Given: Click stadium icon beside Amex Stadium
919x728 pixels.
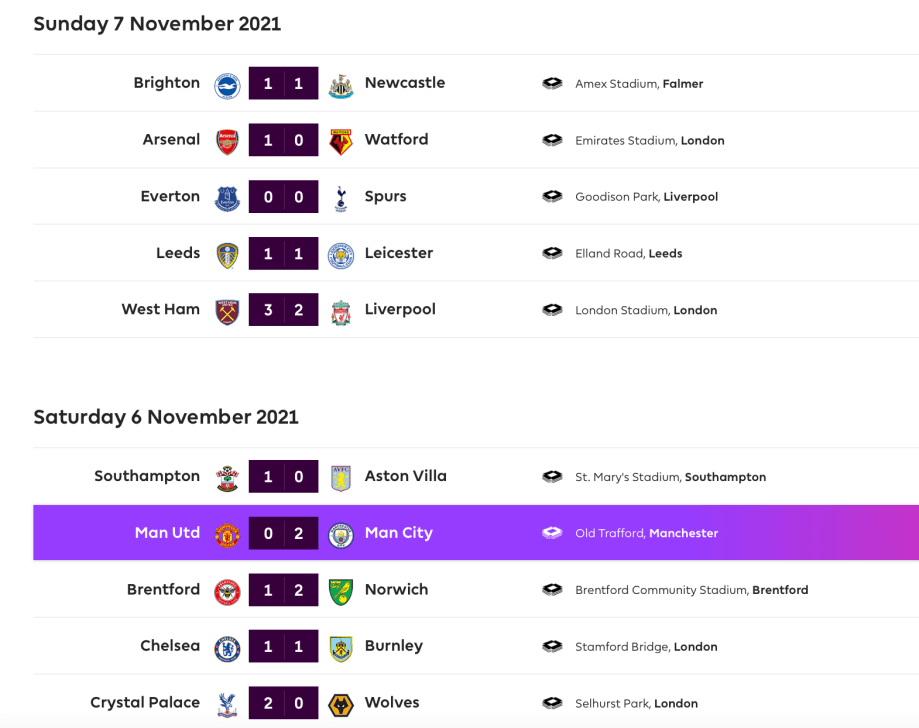Looking at the screenshot, I should click(x=552, y=84).
